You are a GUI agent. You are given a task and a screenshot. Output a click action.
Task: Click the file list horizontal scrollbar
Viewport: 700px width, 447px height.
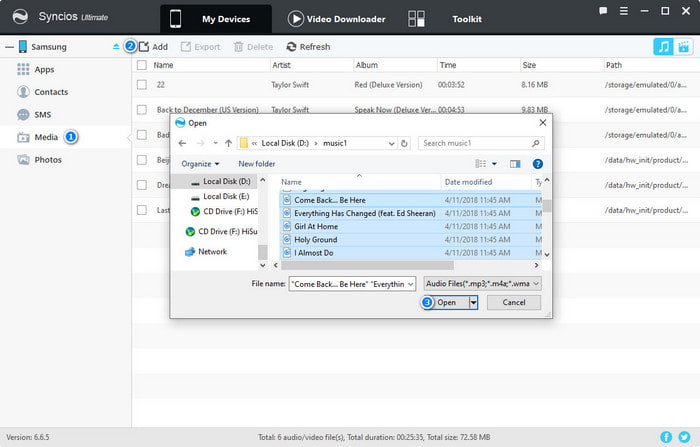[x=367, y=265]
